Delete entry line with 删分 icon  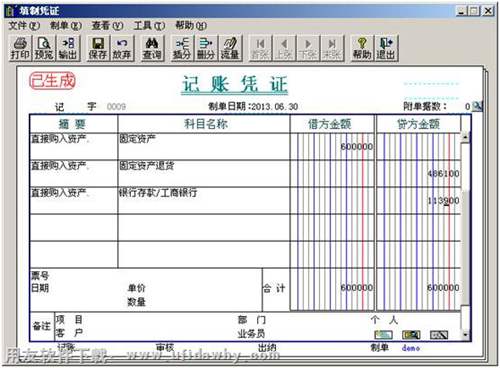pyautogui.click(x=206, y=48)
